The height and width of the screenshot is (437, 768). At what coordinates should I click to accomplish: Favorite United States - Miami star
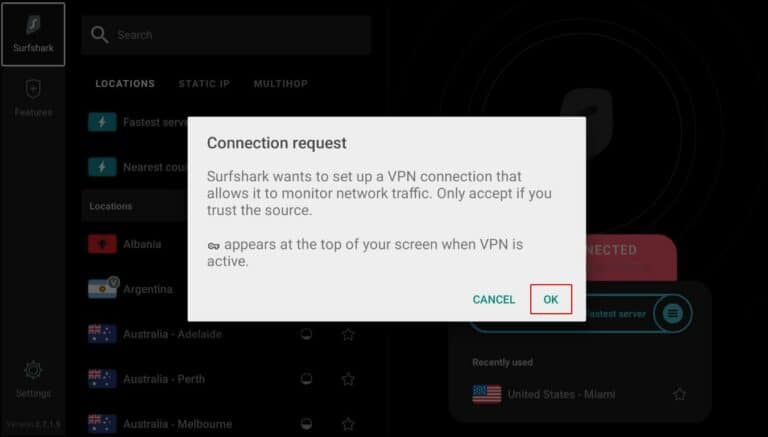(x=679, y=394)
